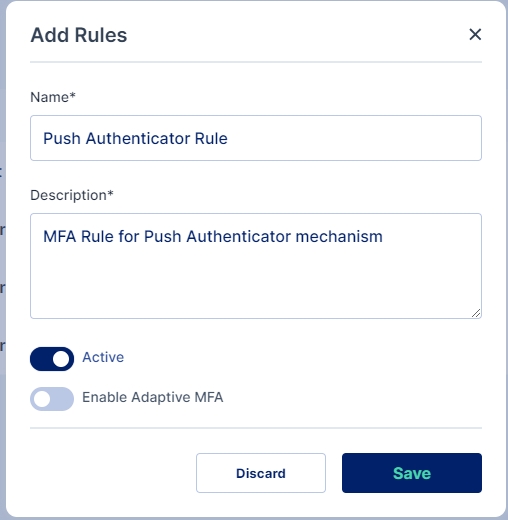This screenshot has height=520, width=508.
Task: Disable the Active toggle switch
Action: [52, 359]
